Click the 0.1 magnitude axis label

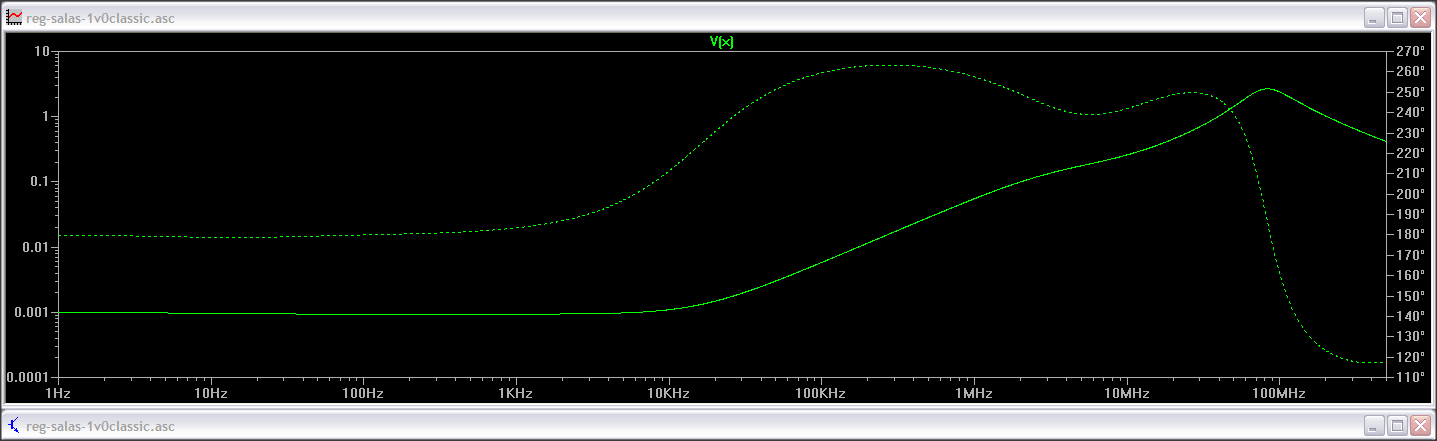pos(40,182)
